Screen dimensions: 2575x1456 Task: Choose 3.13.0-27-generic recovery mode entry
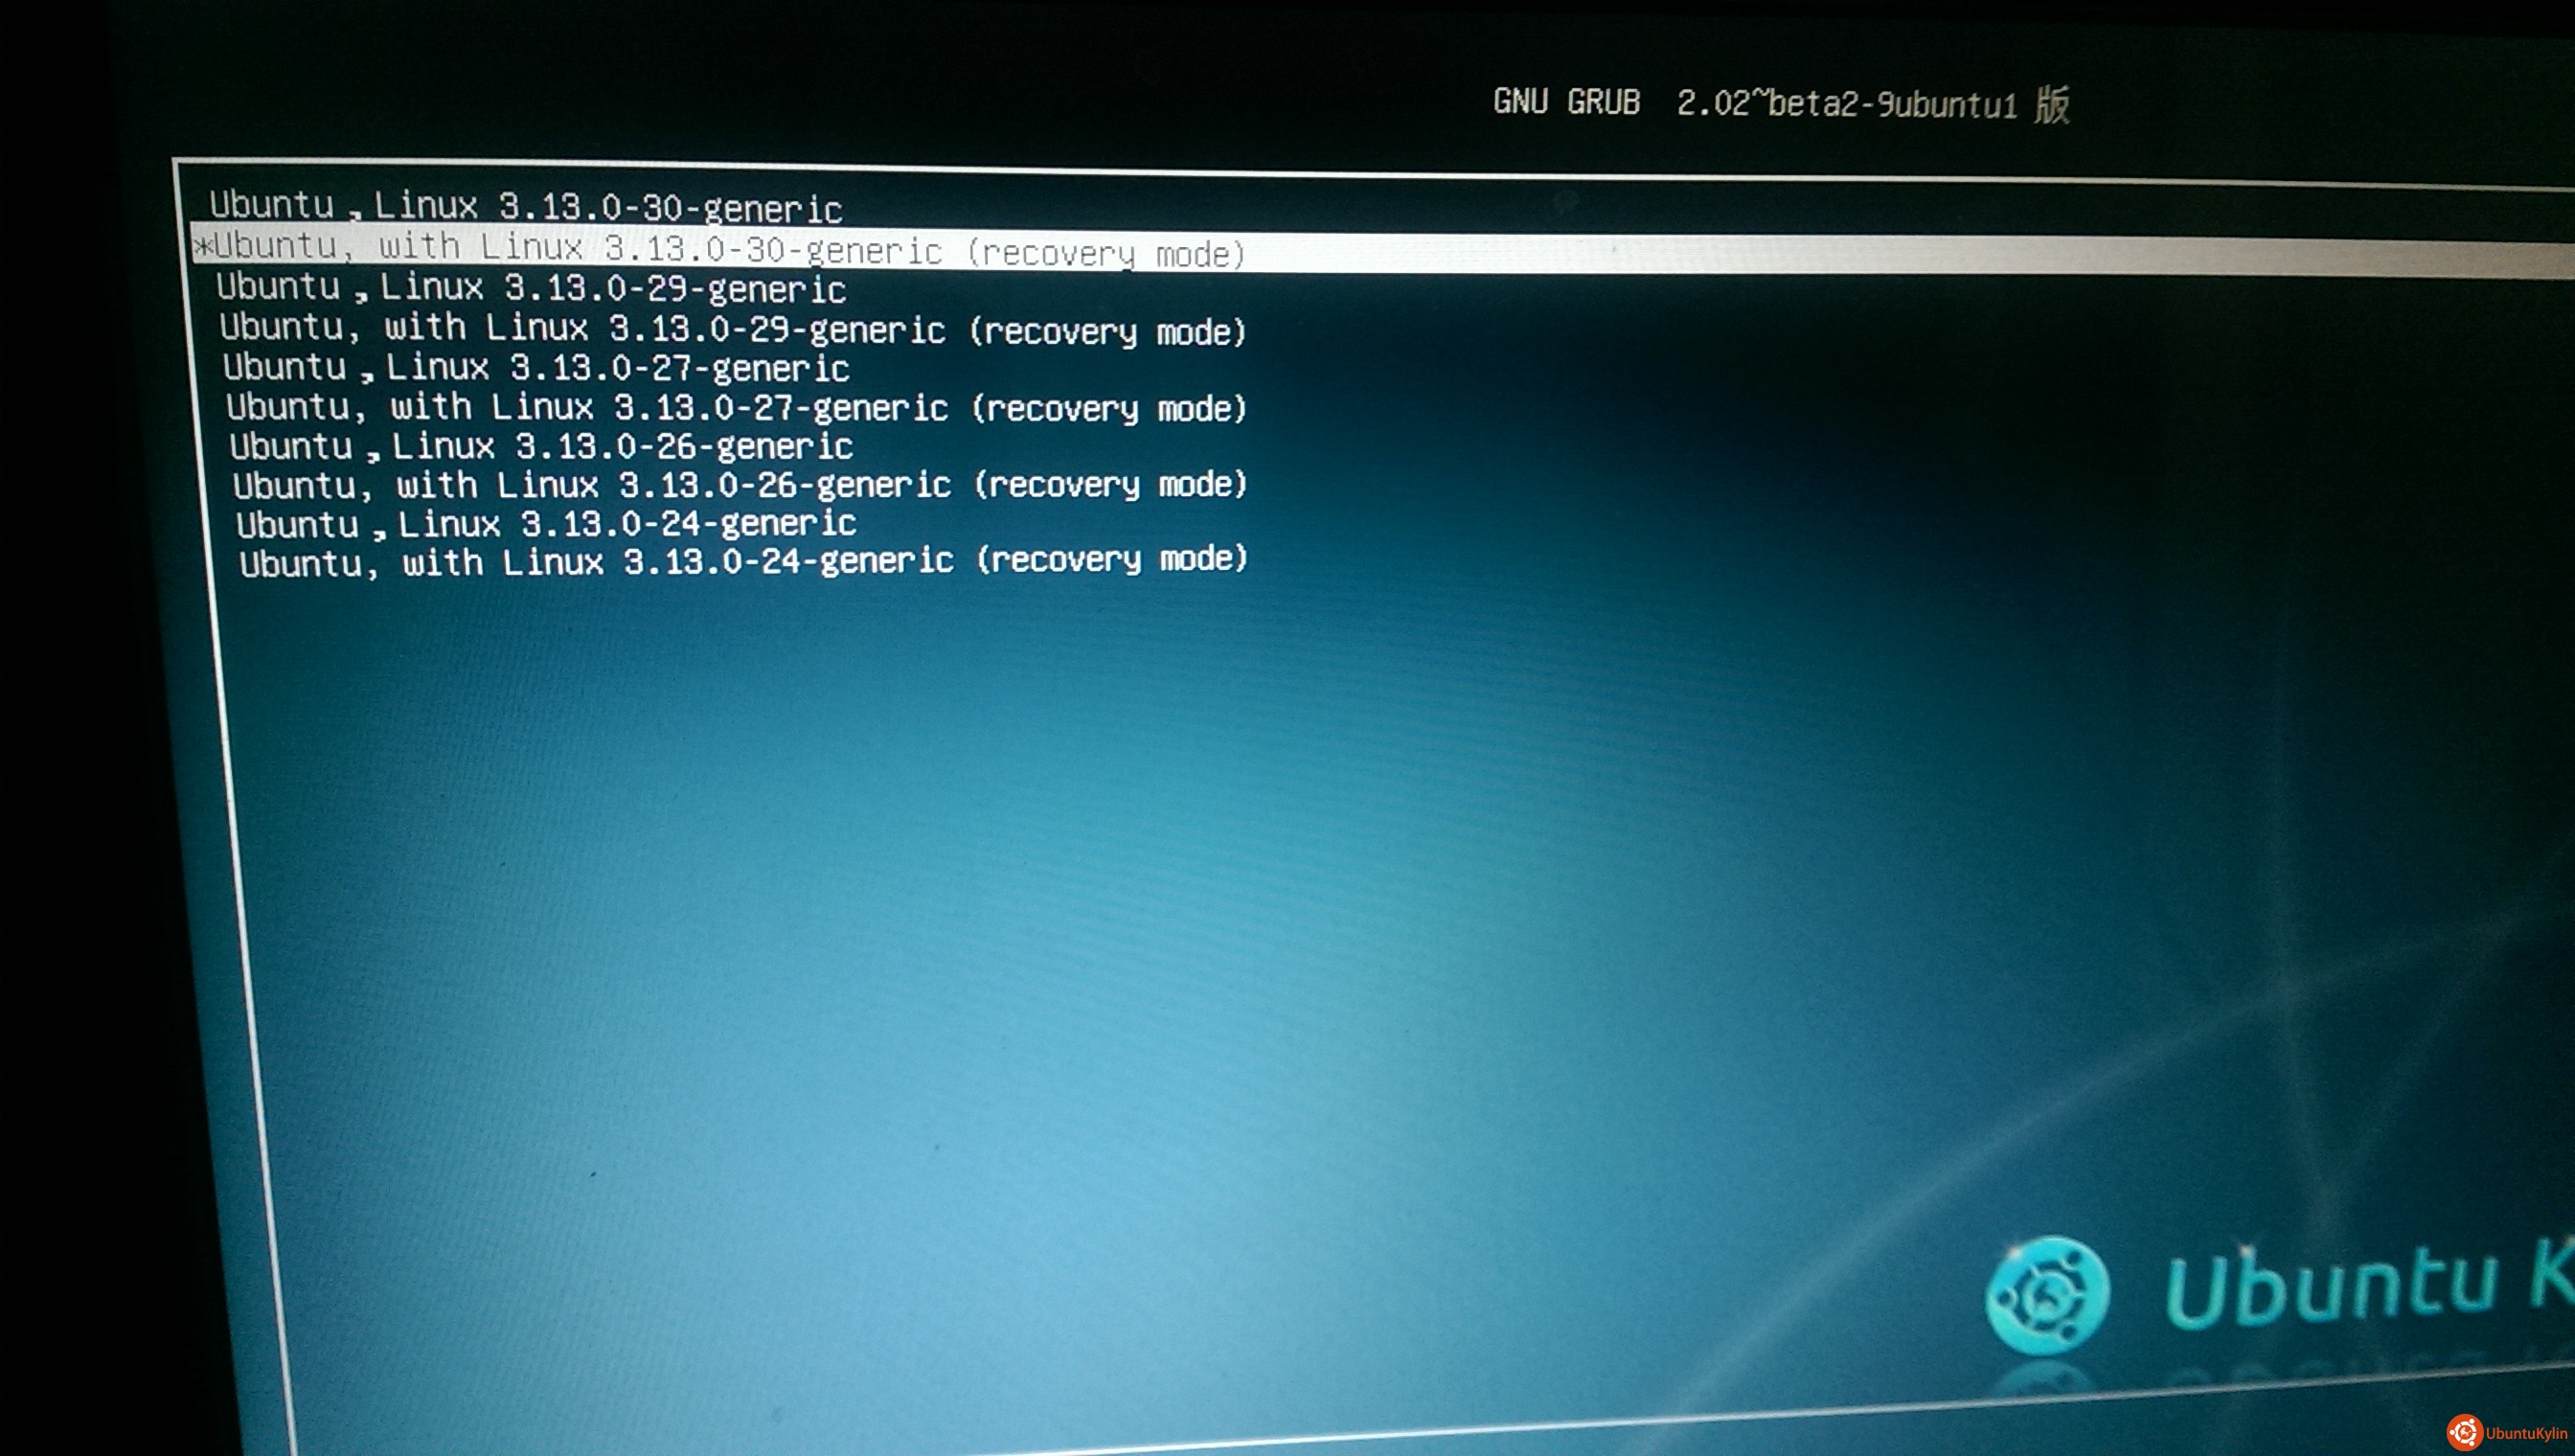pos(736,407)
